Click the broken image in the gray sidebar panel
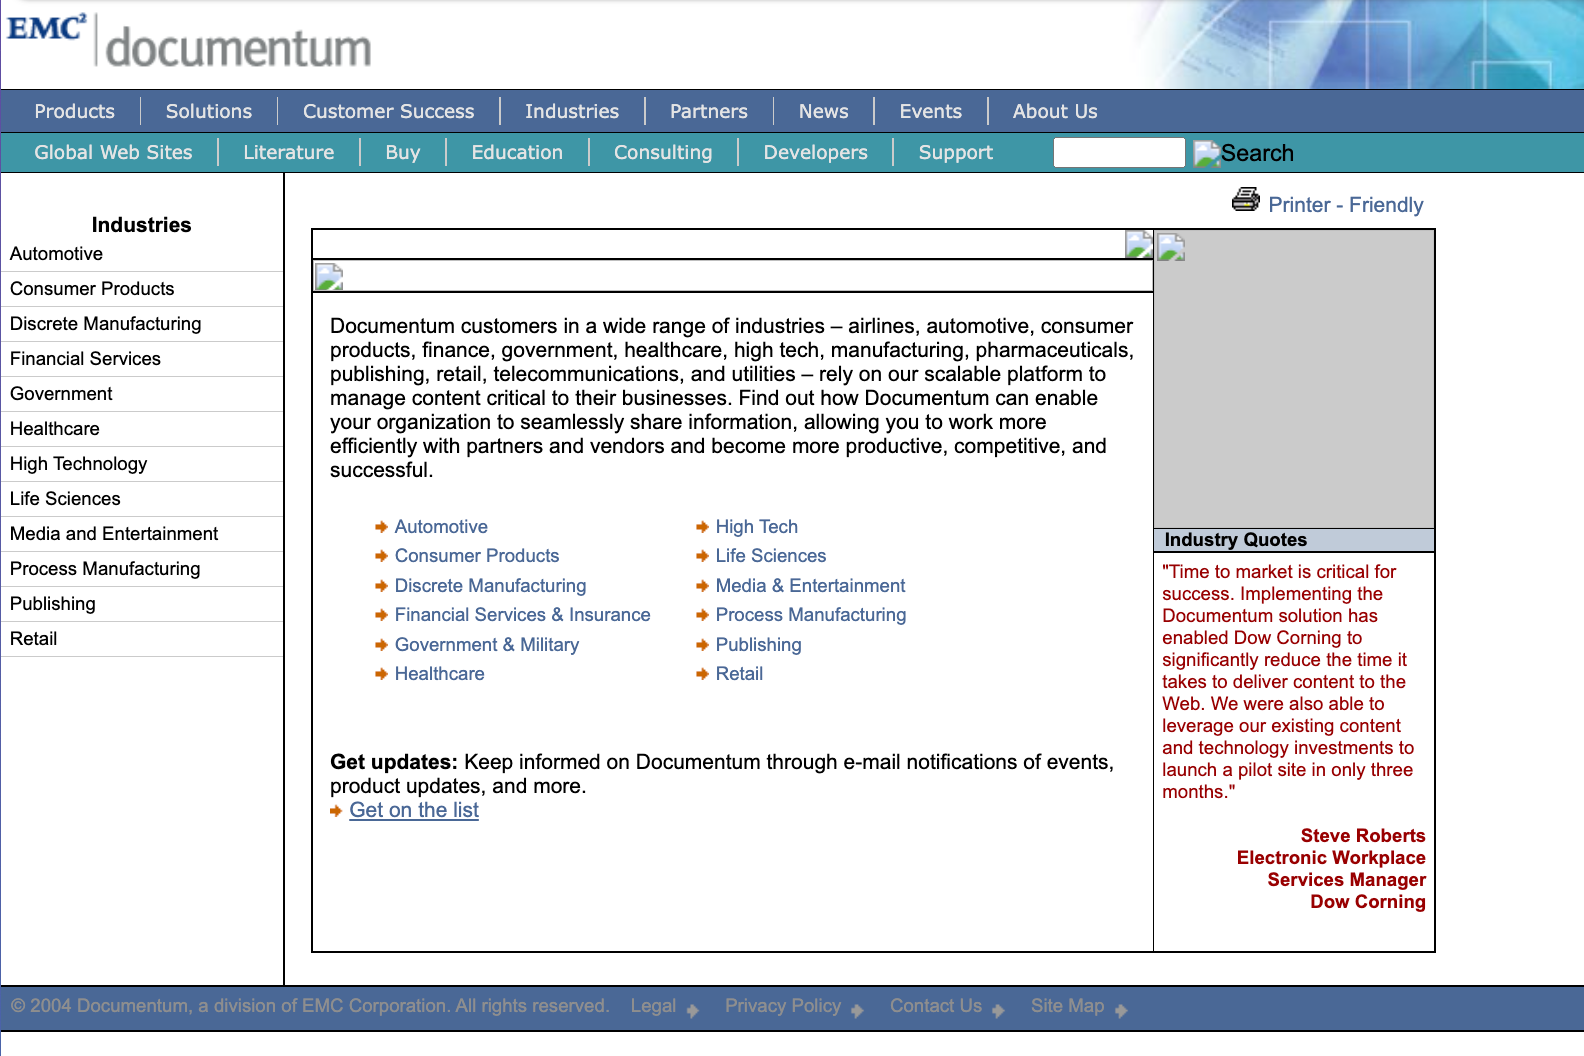 pos(1171,247)
